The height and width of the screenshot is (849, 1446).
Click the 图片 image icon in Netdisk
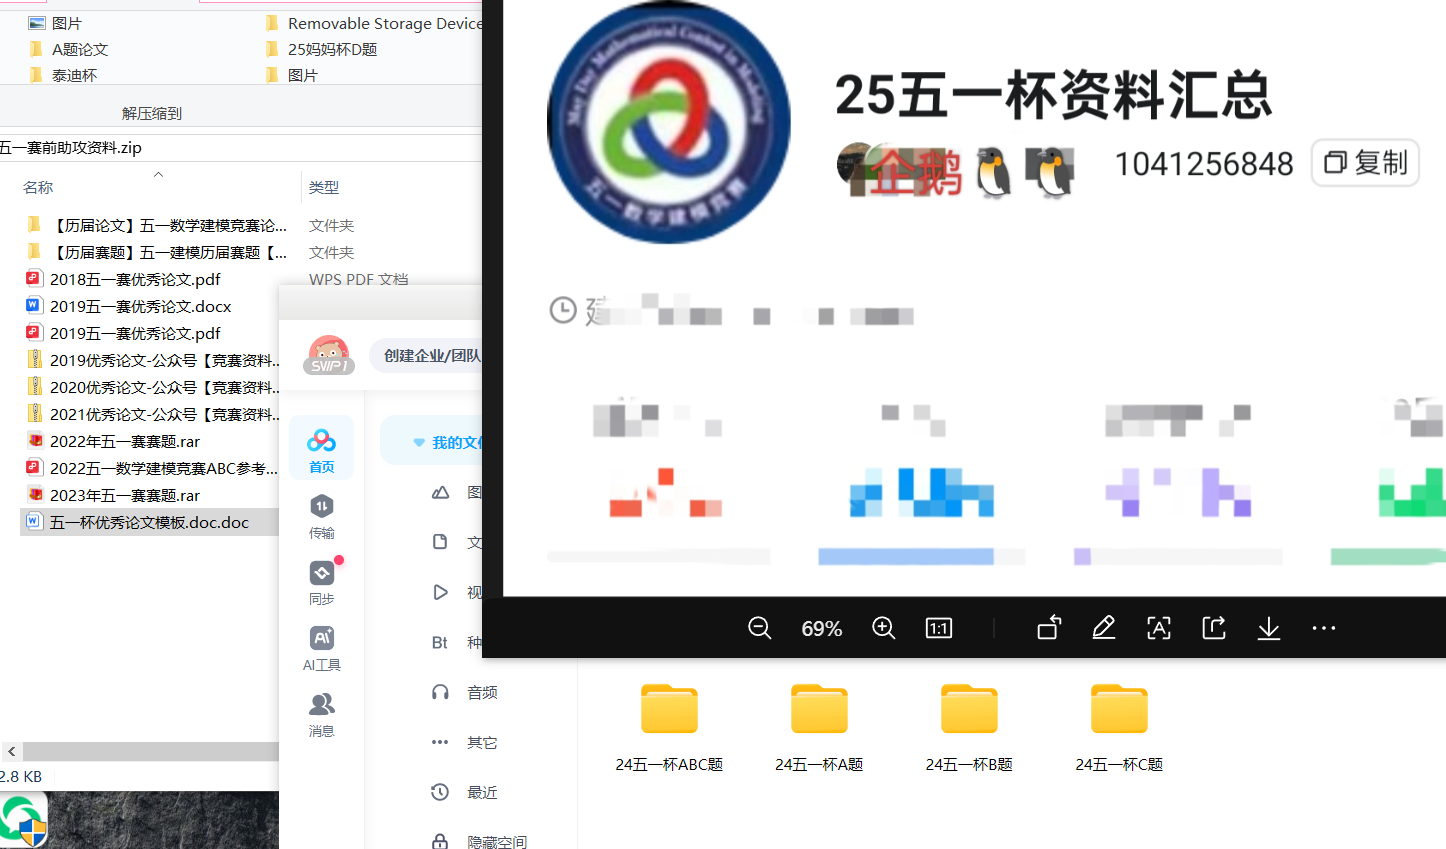click(440, 492)
